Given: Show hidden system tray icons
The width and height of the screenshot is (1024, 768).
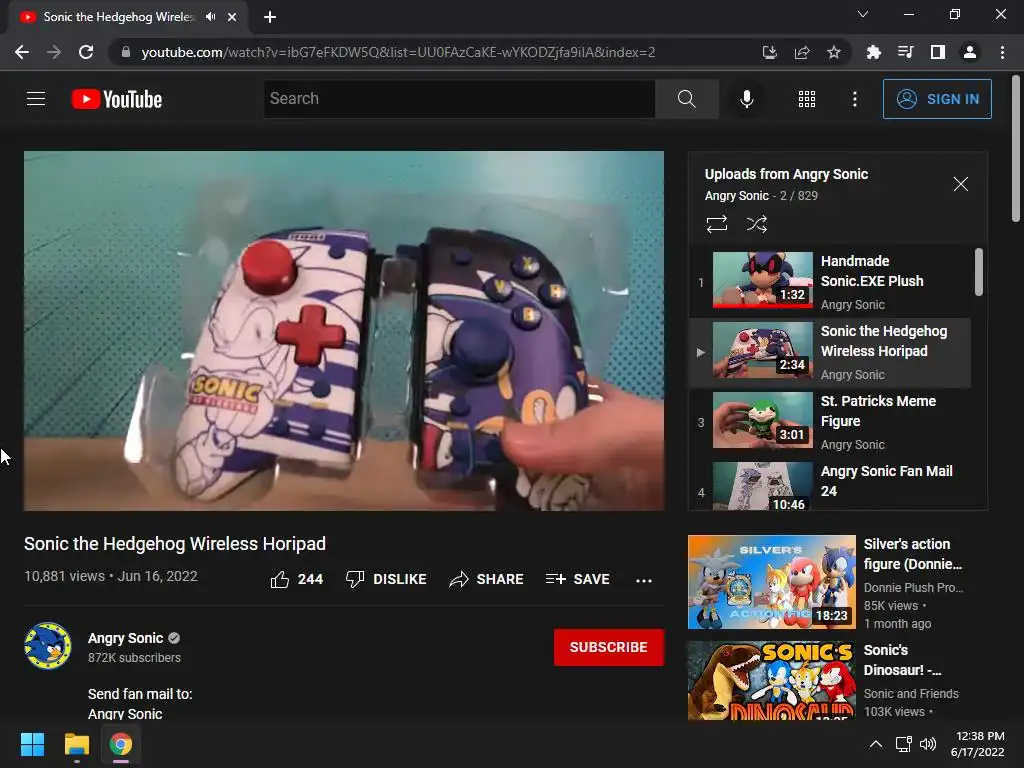Looking at the screenshot, I should pos(876,744).
